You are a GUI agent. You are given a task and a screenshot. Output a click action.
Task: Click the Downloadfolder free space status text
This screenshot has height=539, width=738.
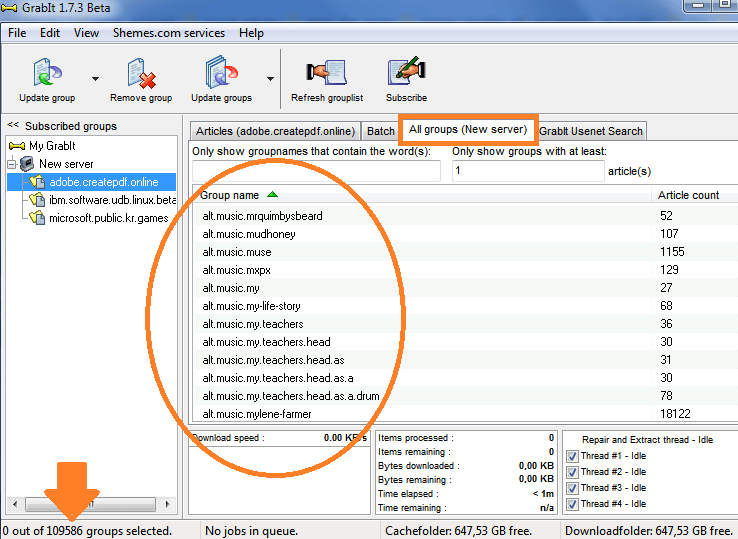point(648,531)
